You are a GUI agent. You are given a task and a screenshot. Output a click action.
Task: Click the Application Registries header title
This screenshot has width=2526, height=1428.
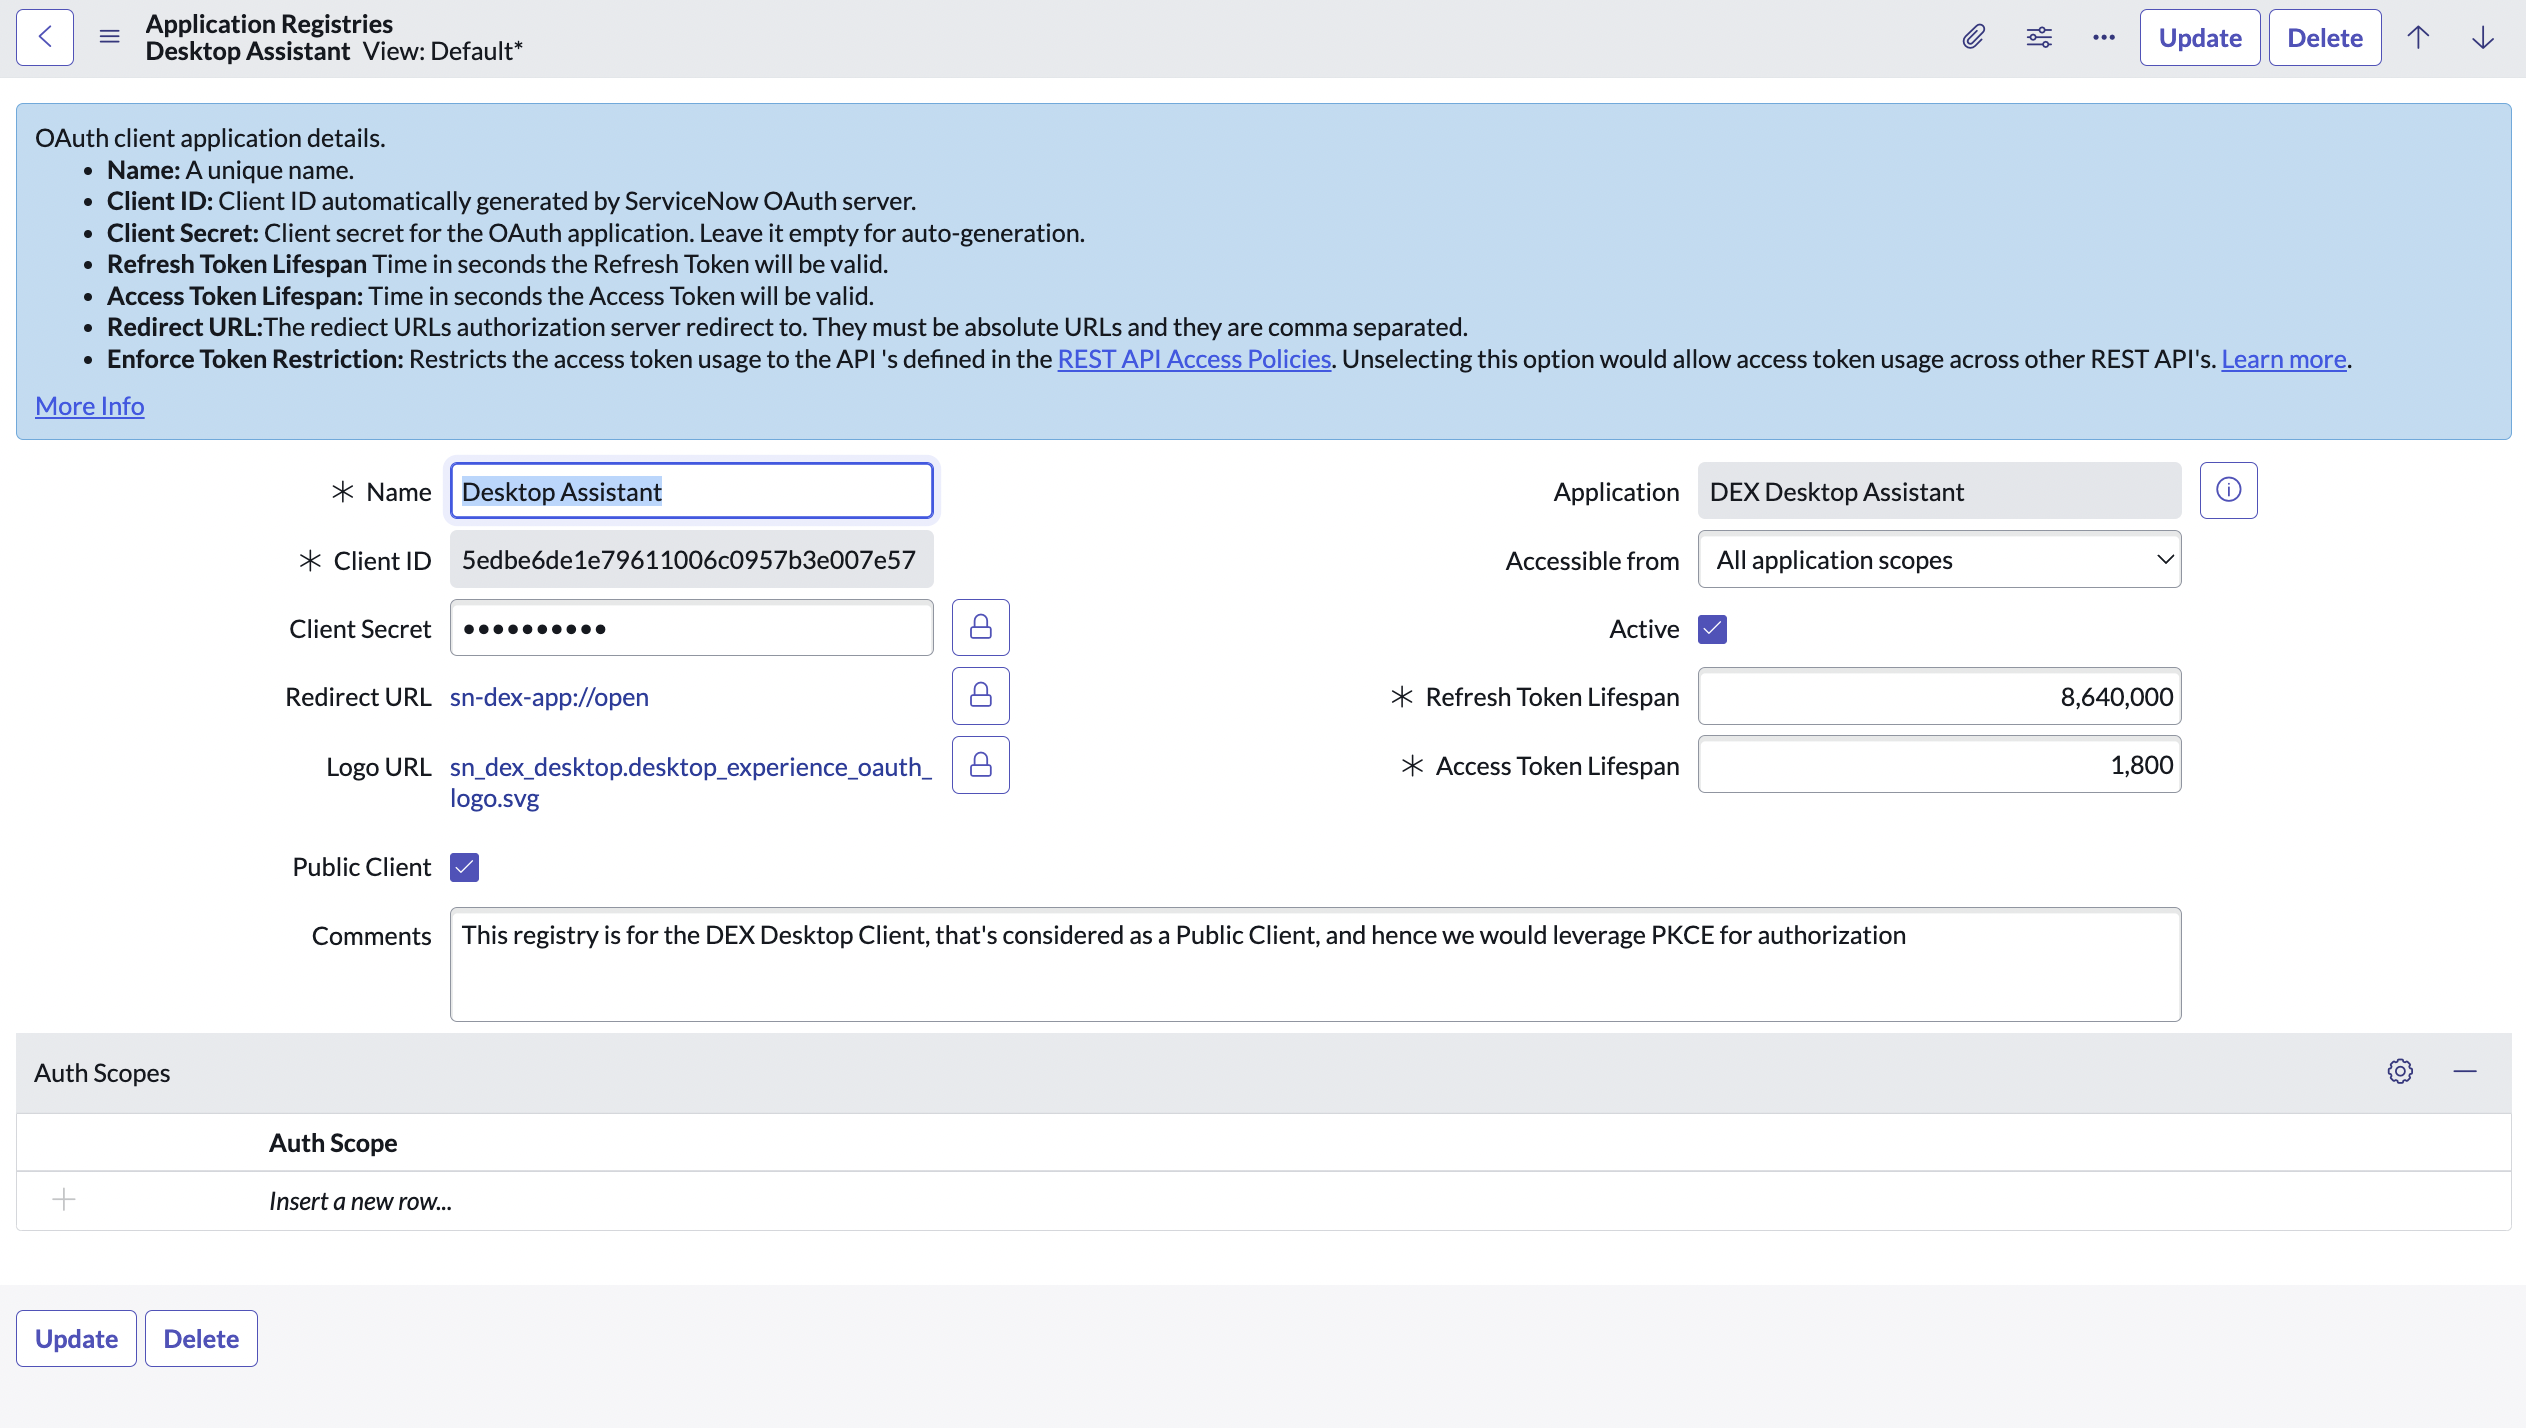point(269,24)
